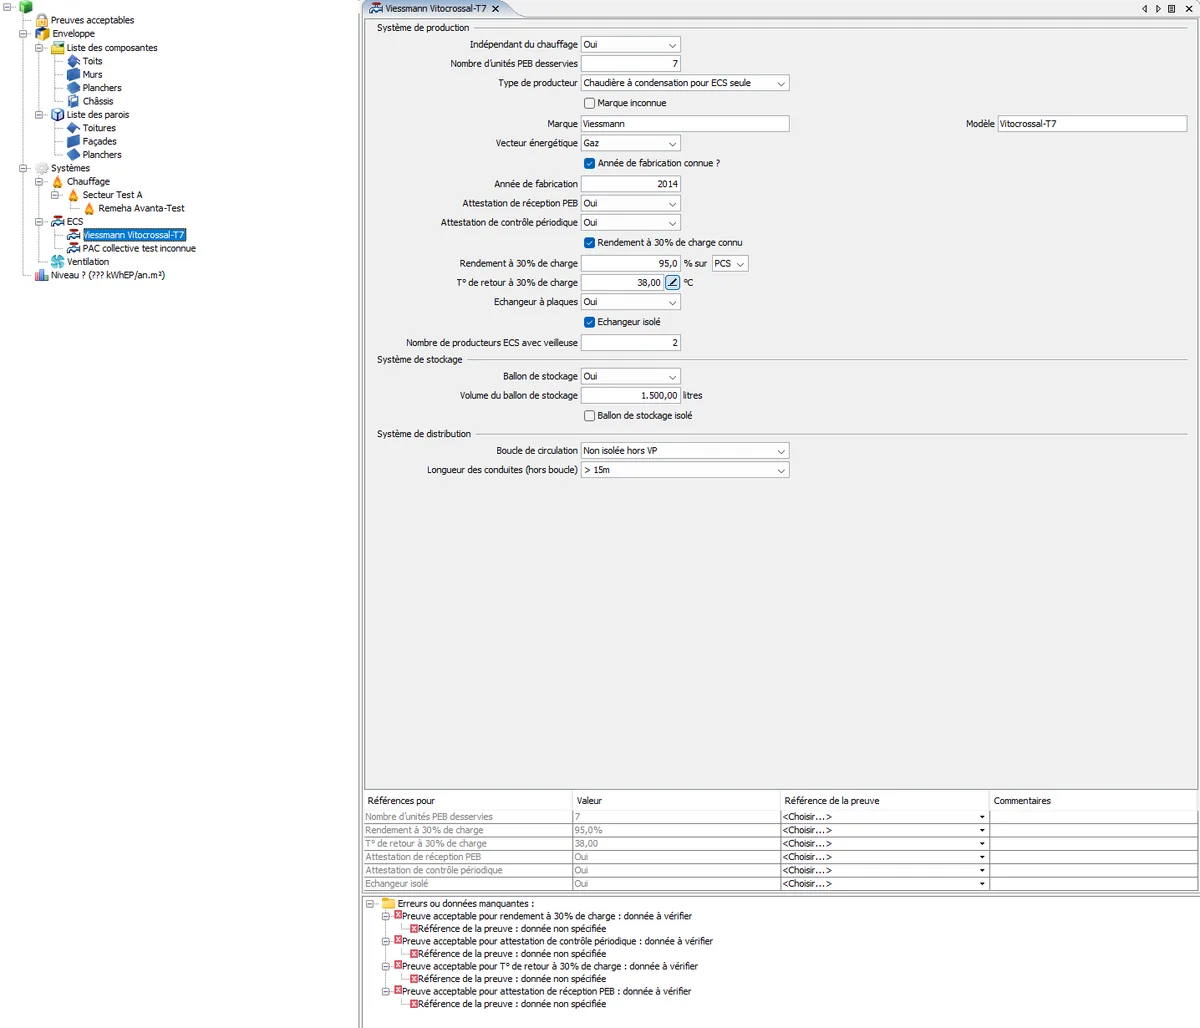Open the Boucle de circulation dropdown

pyautogui.click(x=685, y=451)
